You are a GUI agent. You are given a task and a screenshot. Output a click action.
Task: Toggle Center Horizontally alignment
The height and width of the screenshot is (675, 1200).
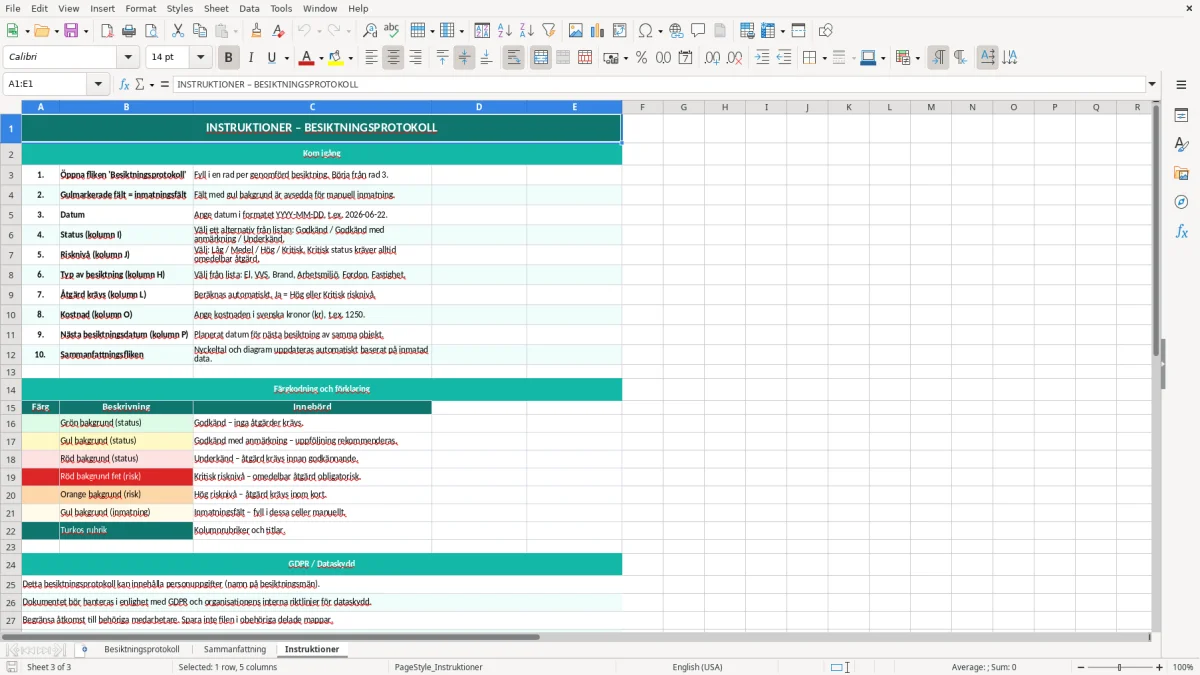point(393,58)
